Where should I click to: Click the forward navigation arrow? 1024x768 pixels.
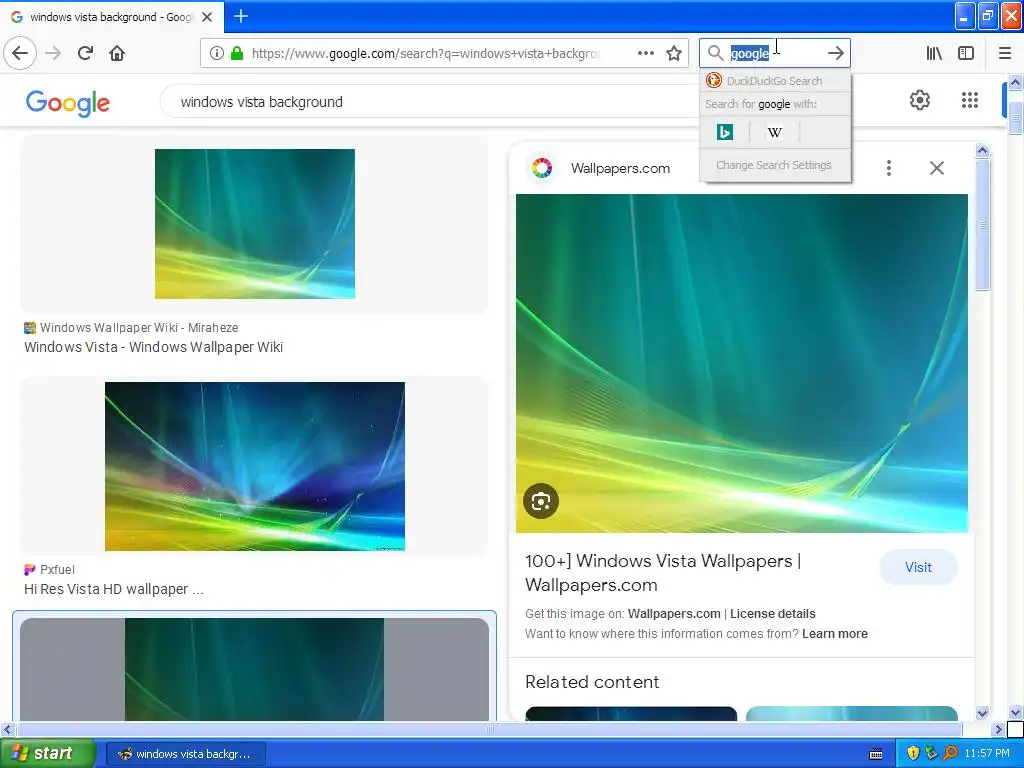(x=54, y=53)
